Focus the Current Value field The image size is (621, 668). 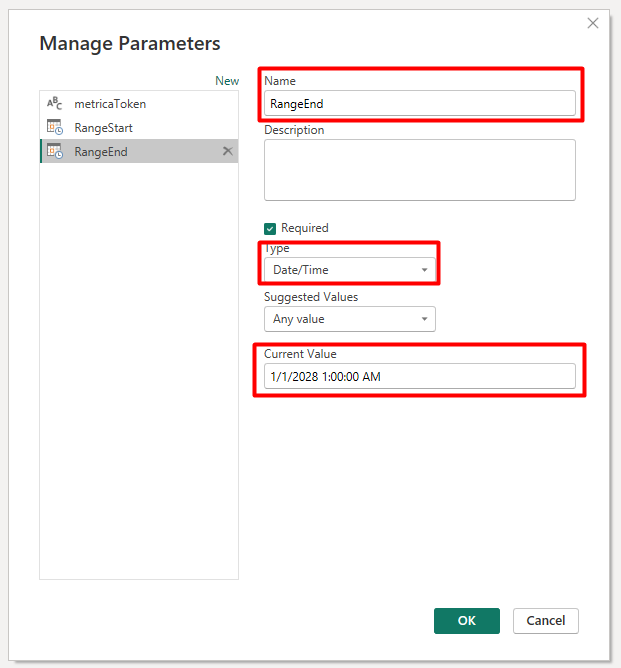(420, 376)
